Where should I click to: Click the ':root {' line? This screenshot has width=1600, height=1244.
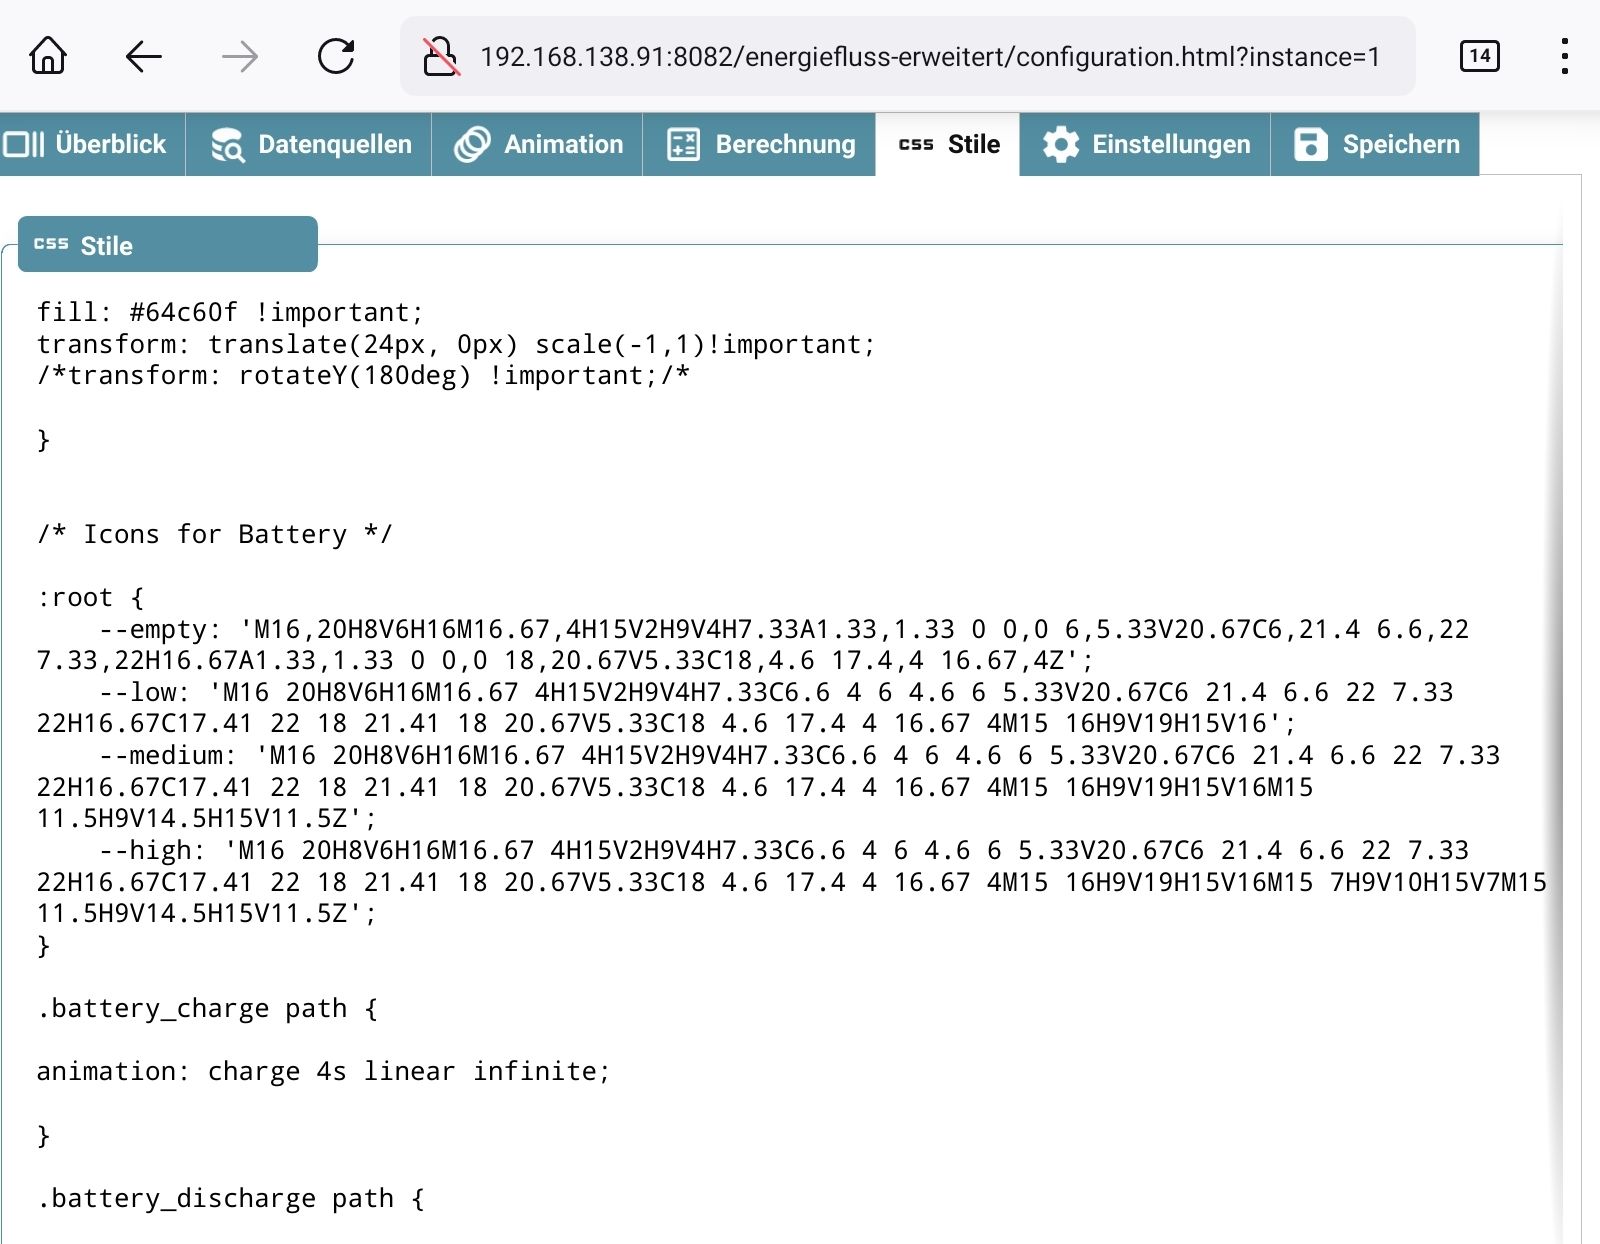click(x=91, y=598)
